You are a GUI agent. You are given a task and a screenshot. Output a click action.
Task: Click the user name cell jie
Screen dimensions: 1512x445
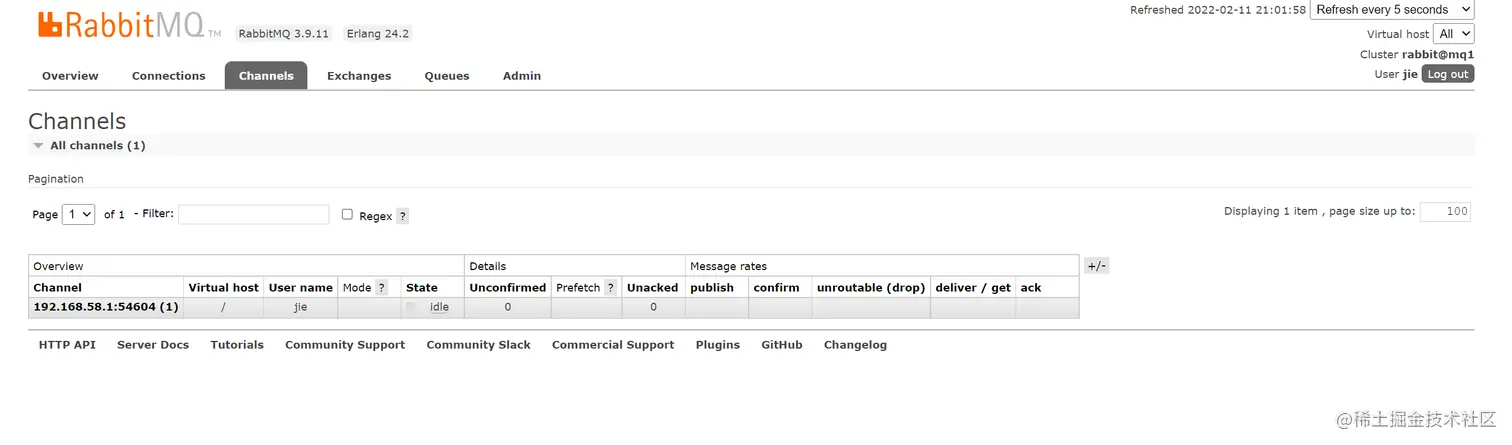301,308
